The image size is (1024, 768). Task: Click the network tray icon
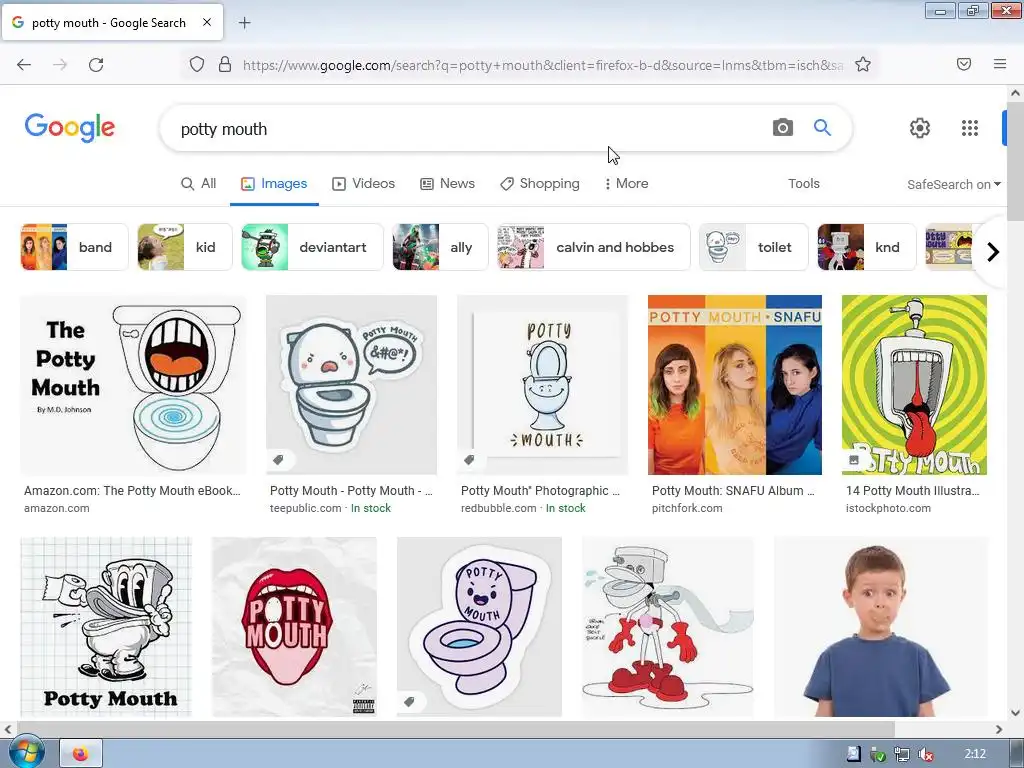pos(902,754)
